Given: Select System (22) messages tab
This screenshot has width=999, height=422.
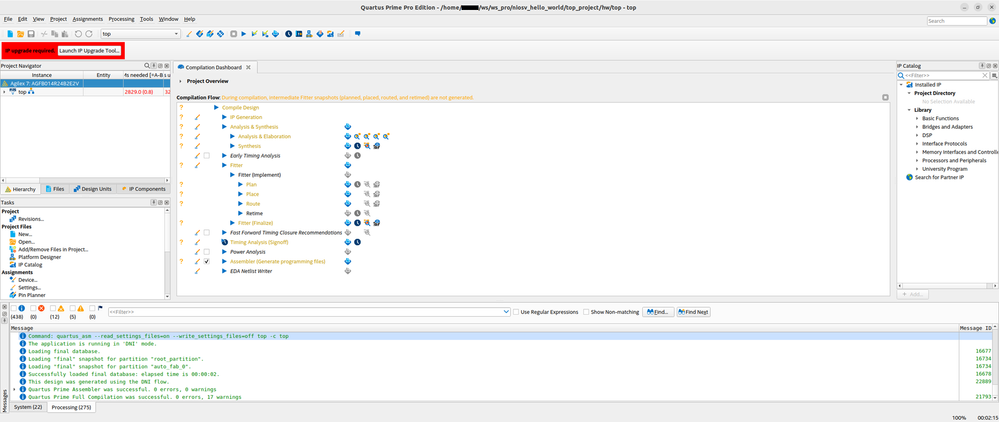Looking at the screenshot, I should (x=28, y=407).
